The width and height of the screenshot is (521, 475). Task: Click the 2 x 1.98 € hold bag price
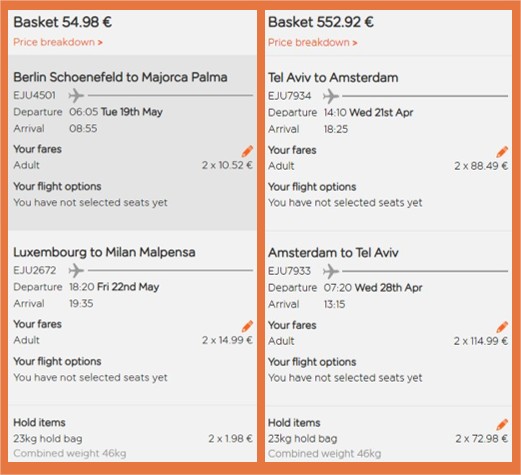(x=230, y=438)
